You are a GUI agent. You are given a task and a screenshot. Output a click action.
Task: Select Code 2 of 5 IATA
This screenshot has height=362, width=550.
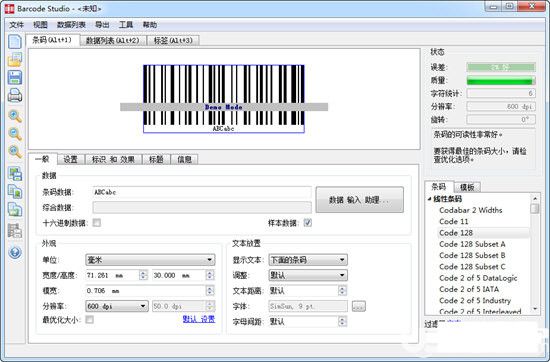pos(469,289)
